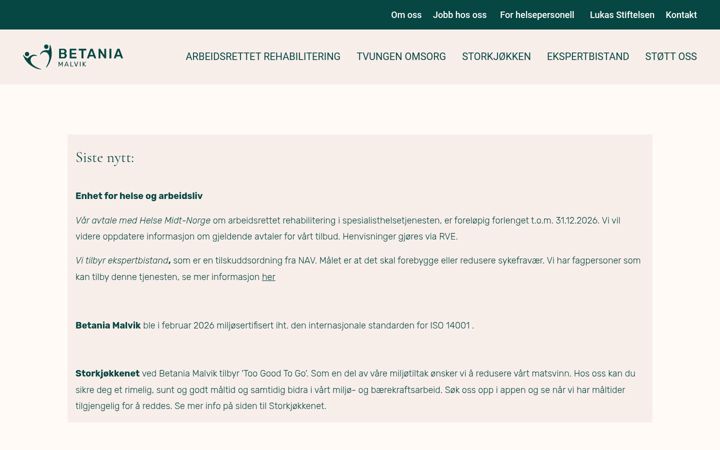The width and height of the screenshot is (720, 450).
Task: Click the Betania Malvik logo
Action: coord(73,57)
